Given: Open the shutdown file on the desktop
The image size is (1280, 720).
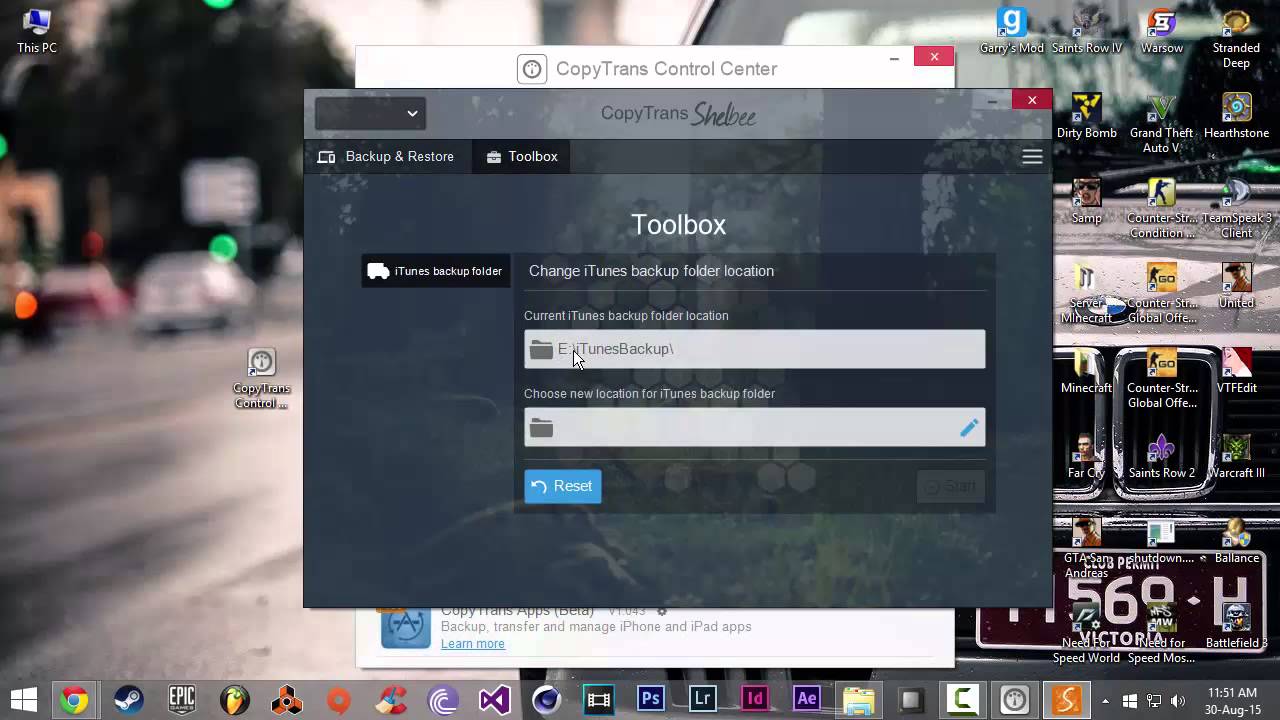Looking at the screenshot, I should point(1162,541).
